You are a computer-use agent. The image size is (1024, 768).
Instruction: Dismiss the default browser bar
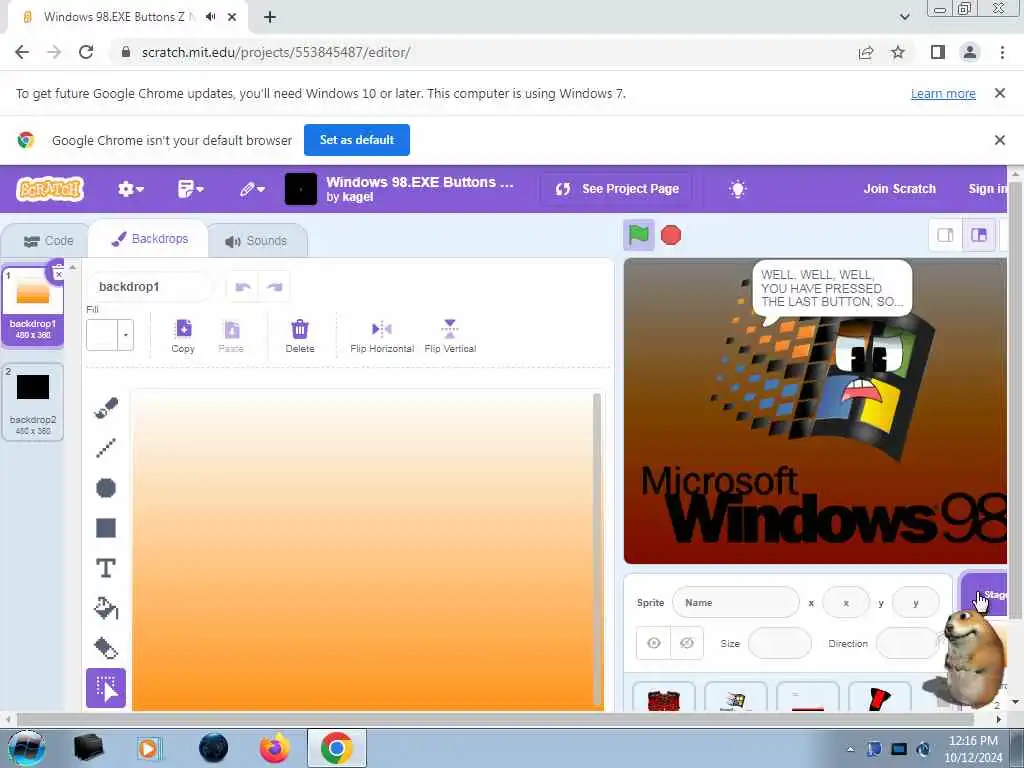click(999, 140)
